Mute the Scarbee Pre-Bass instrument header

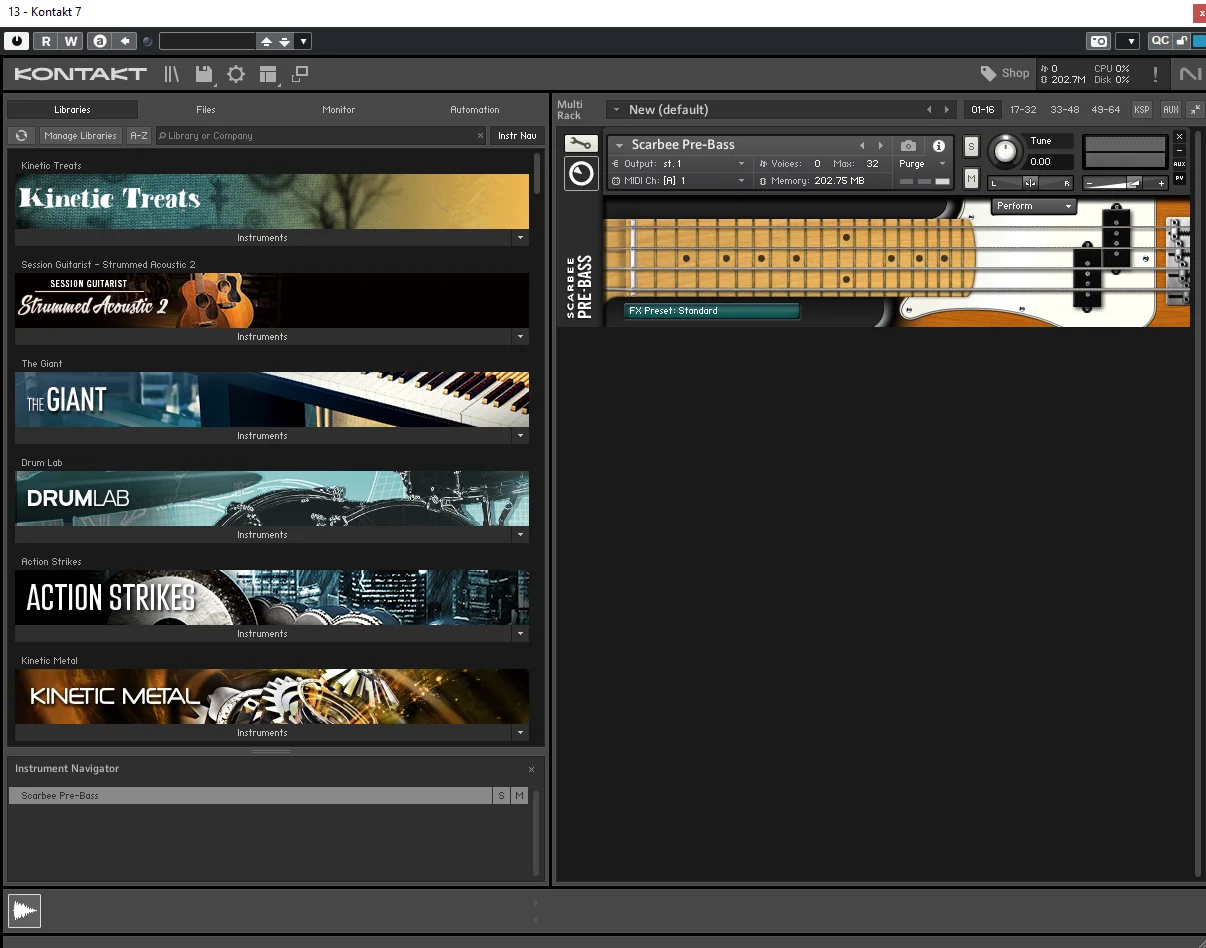(x=971, y=178)
